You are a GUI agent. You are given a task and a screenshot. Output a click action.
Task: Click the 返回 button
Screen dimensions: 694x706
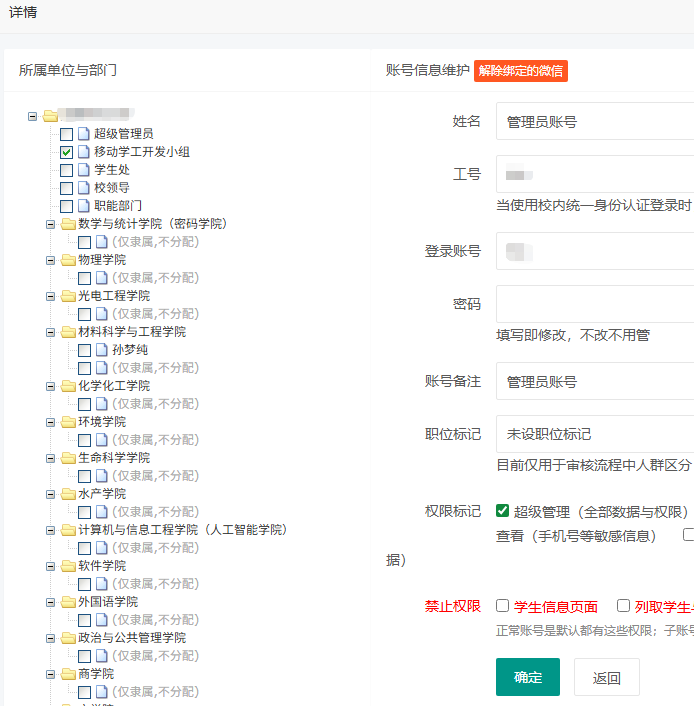point(606,677)
